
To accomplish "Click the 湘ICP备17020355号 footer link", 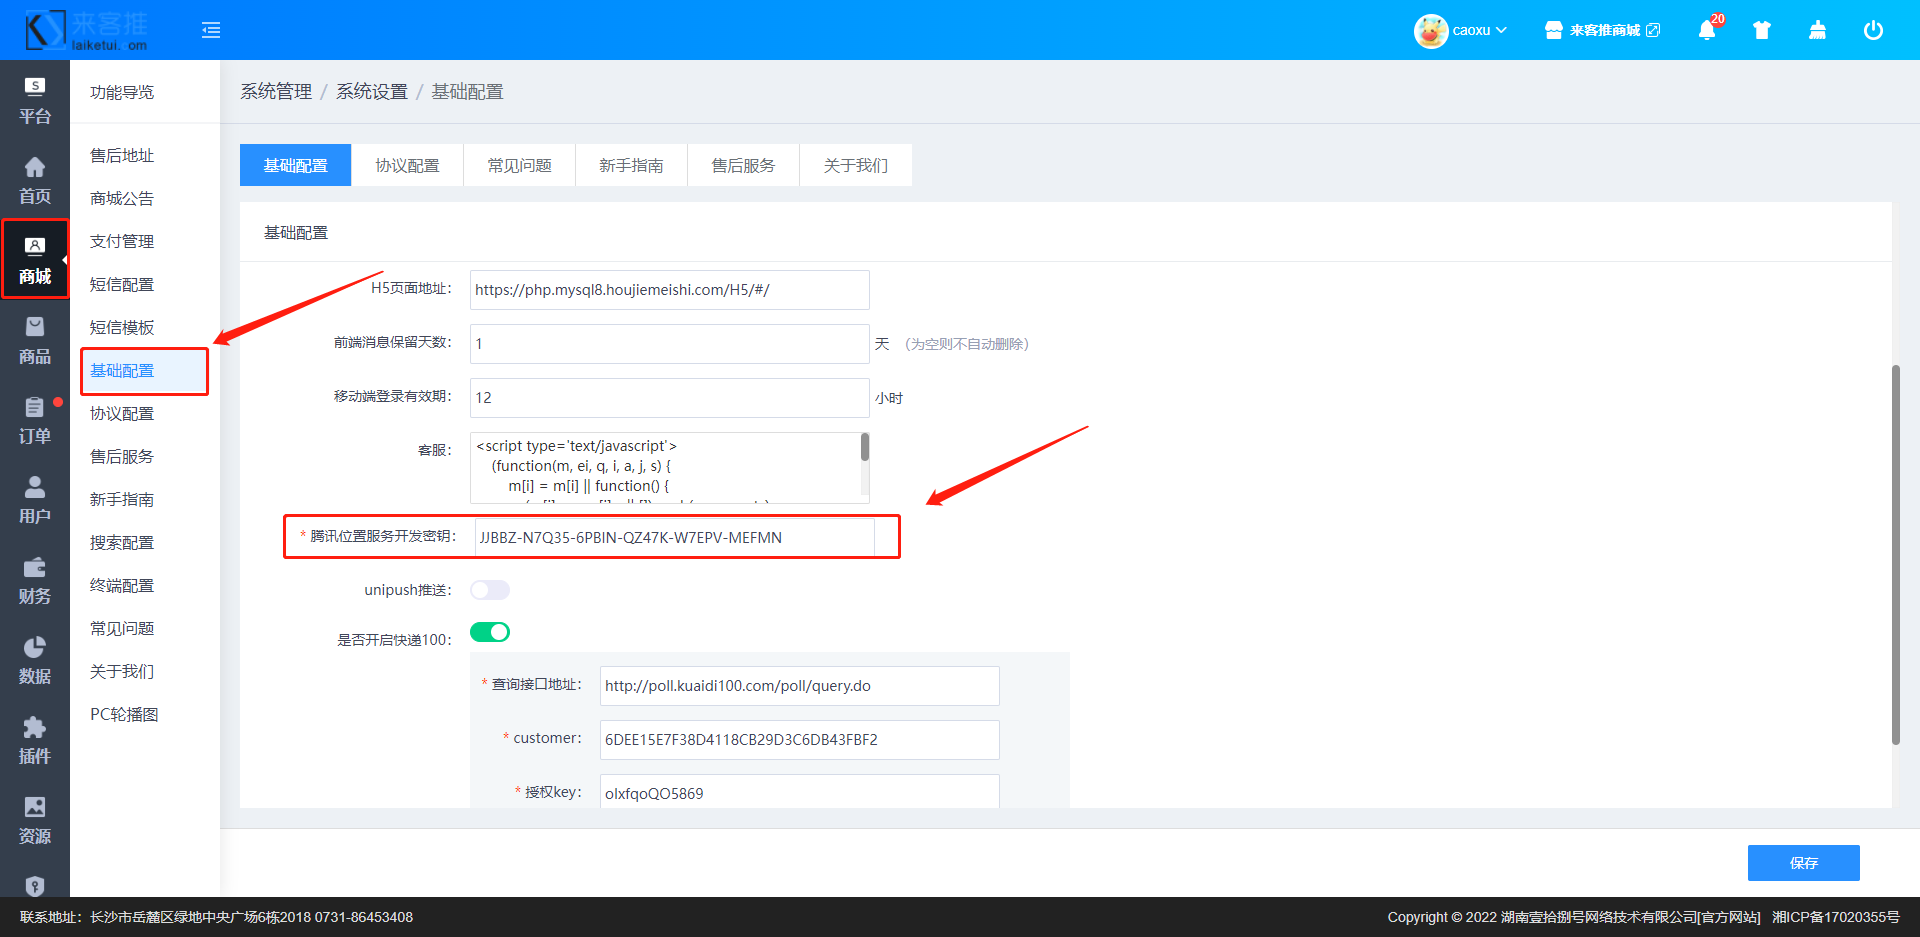I will tap(1835, 917).
